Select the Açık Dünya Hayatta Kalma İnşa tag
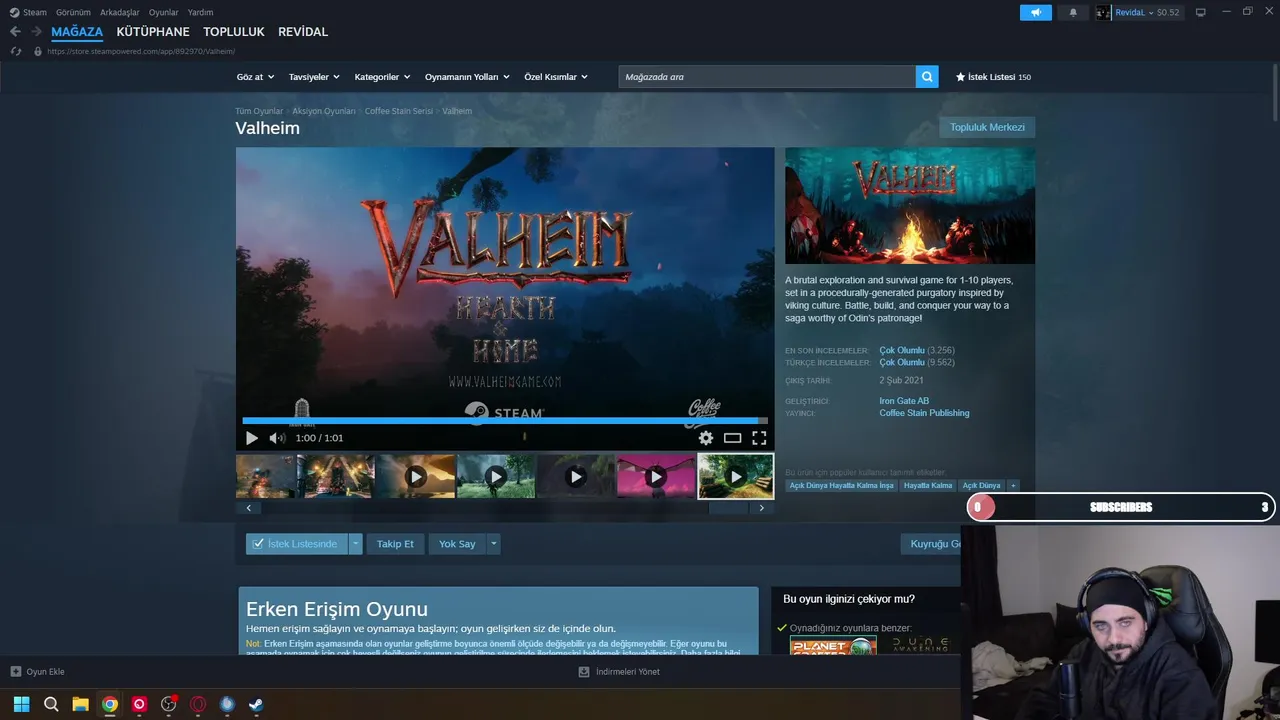The width and height of the screenshot is (1280, 720). (841, 485)
